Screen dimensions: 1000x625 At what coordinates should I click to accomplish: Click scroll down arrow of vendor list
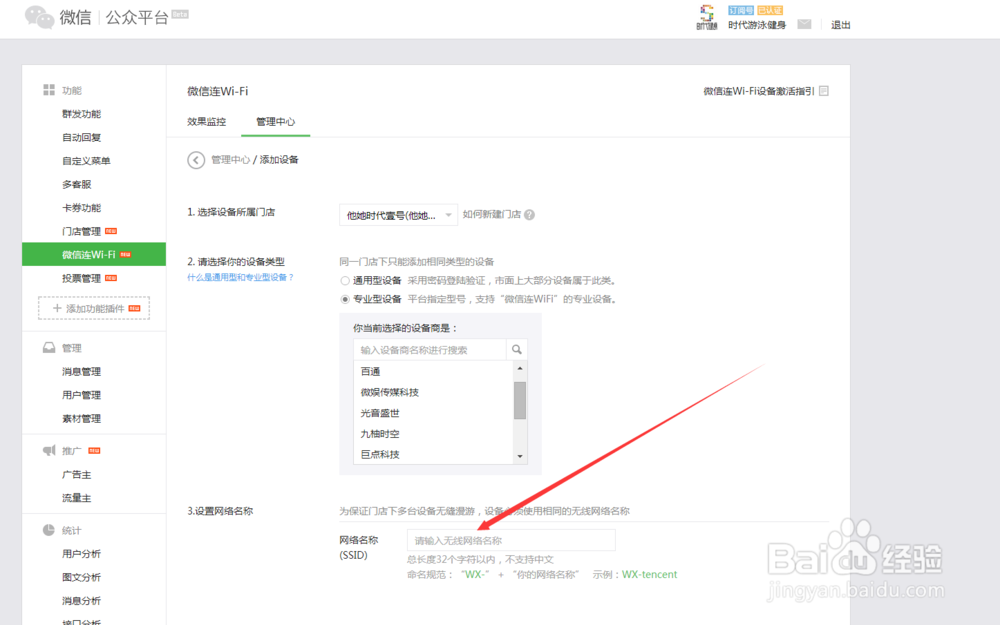coord(520,456)
